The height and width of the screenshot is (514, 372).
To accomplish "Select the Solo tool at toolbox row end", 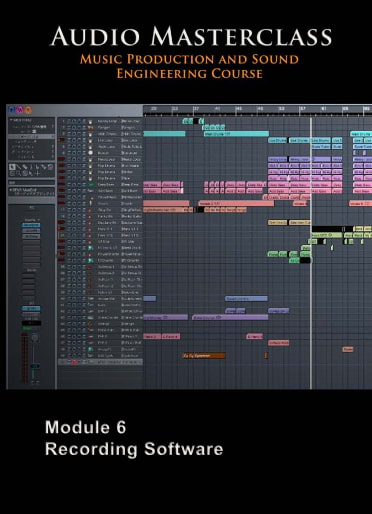I will click(x=50, y=167).
